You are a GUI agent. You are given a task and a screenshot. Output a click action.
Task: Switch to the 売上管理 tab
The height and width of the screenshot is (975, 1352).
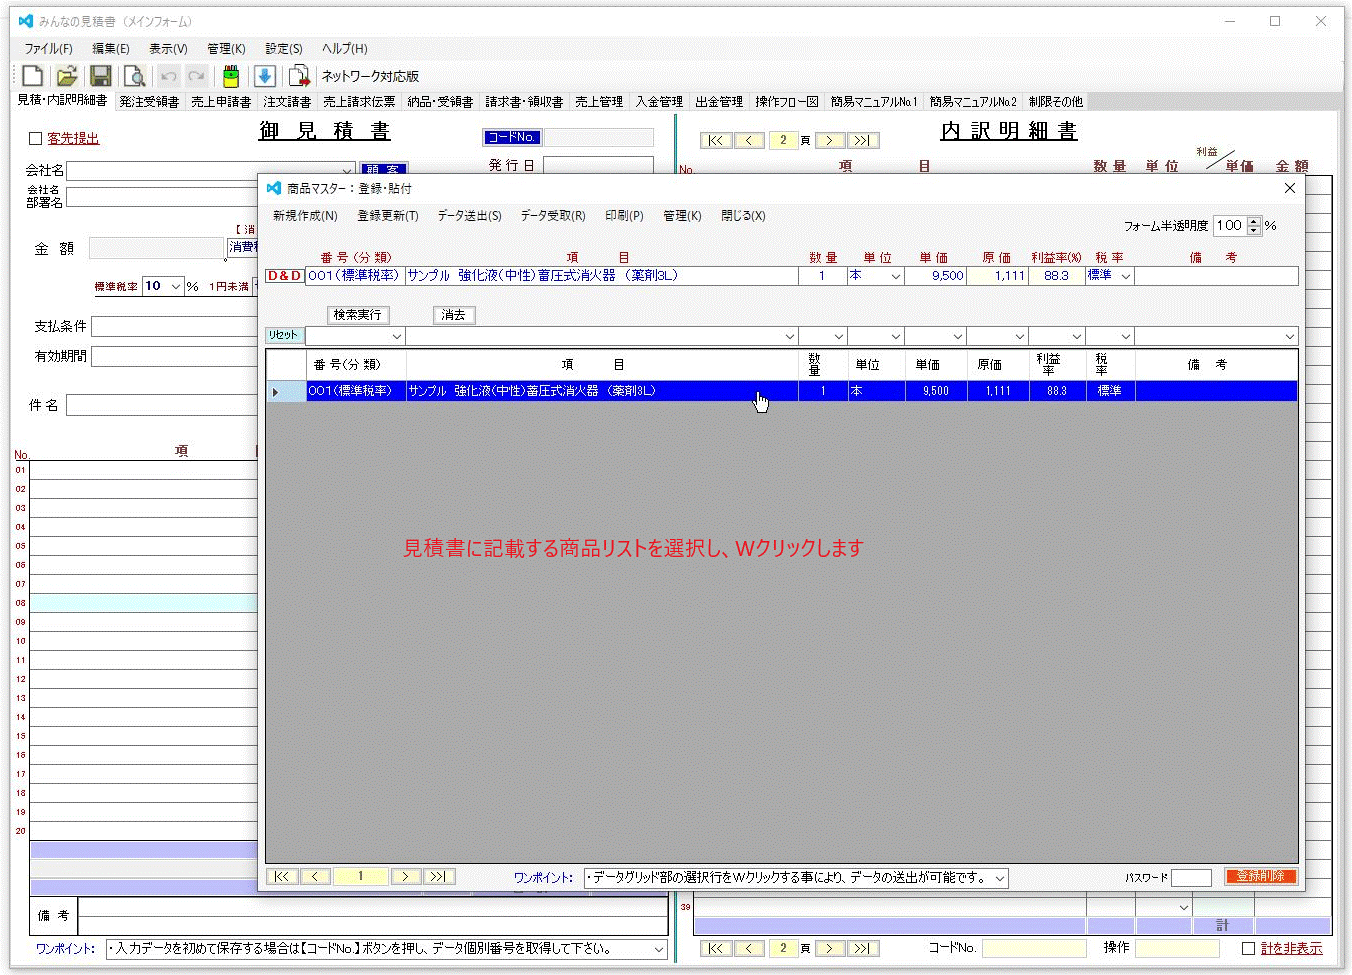click(599, 102)
